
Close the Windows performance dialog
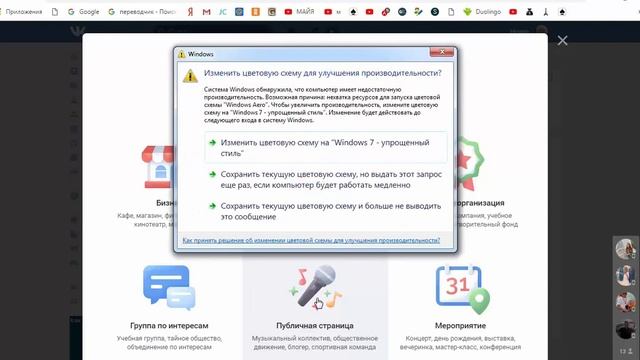click(442, 52)
